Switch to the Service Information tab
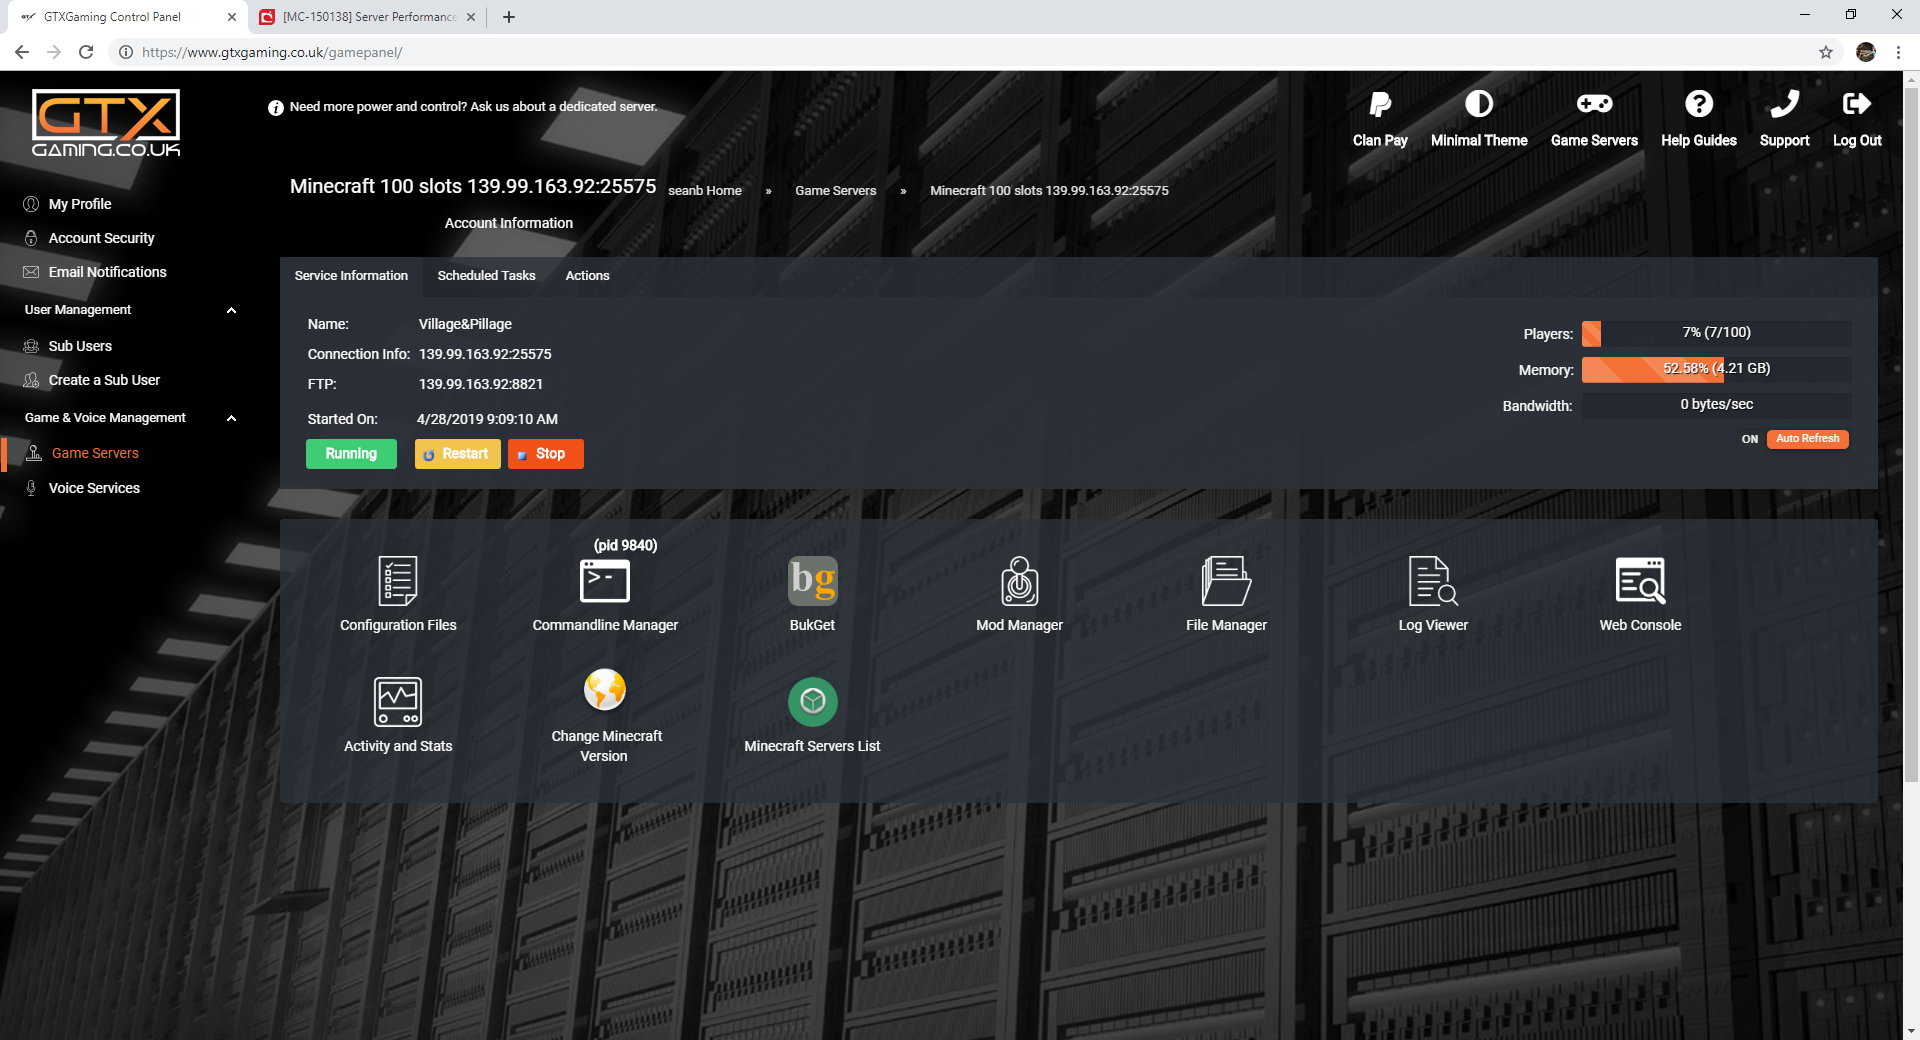 (351, 276)
